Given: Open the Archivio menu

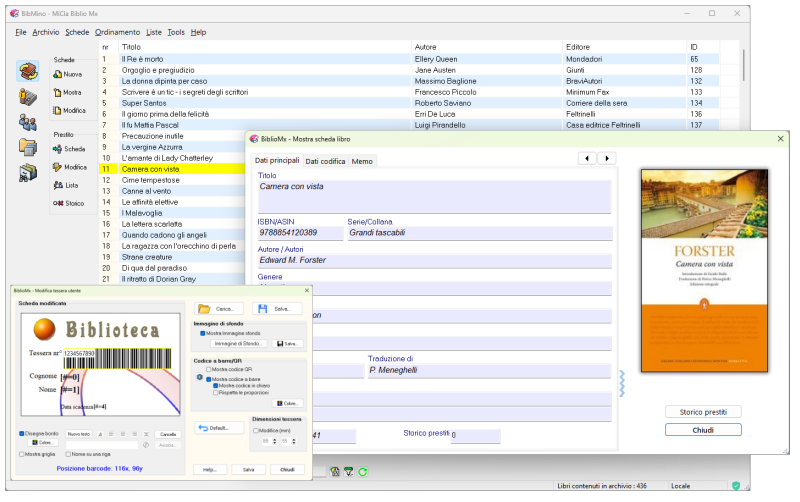Looking at the screenshot, I should (x=45, y=32).
